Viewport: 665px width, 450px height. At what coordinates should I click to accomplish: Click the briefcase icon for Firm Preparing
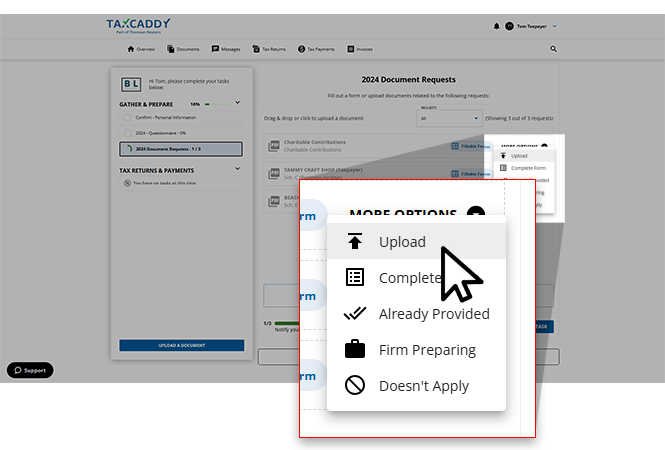[355, 349]
